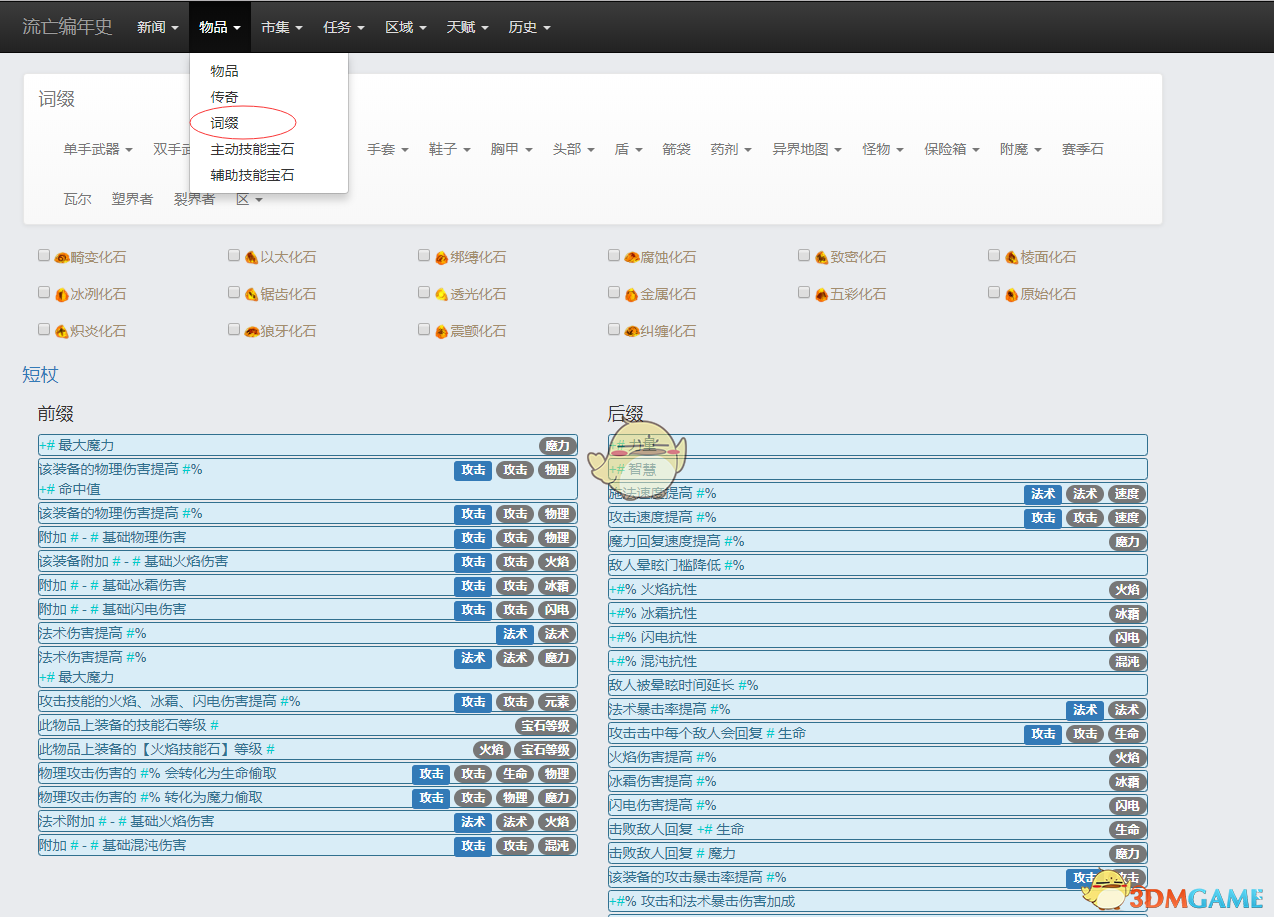1274x917 pixels.
Task: Click the 狼牙化石 fossil icon
Action: pos(252,331)
